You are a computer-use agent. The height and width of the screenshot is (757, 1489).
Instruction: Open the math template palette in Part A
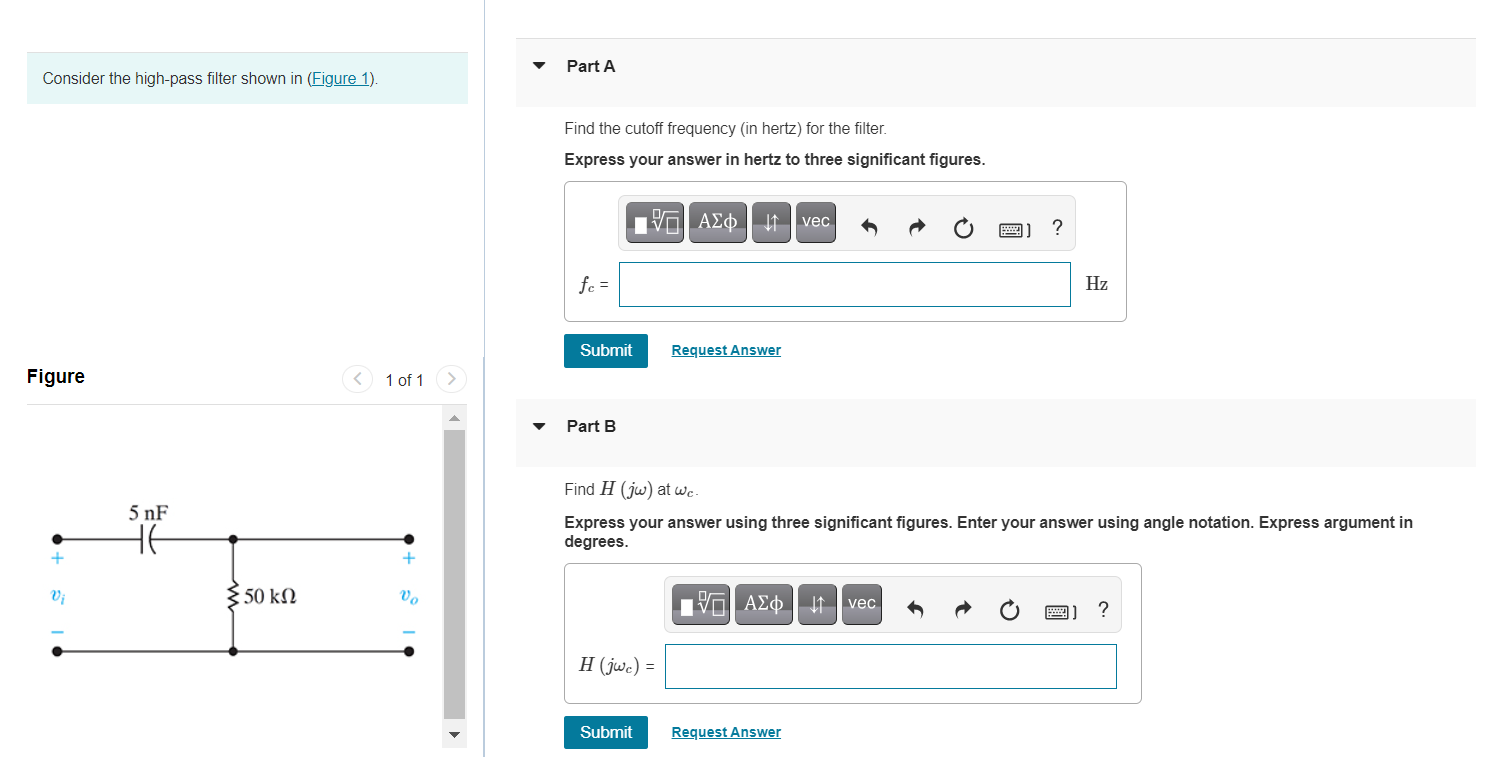click(x=654, y=222)
